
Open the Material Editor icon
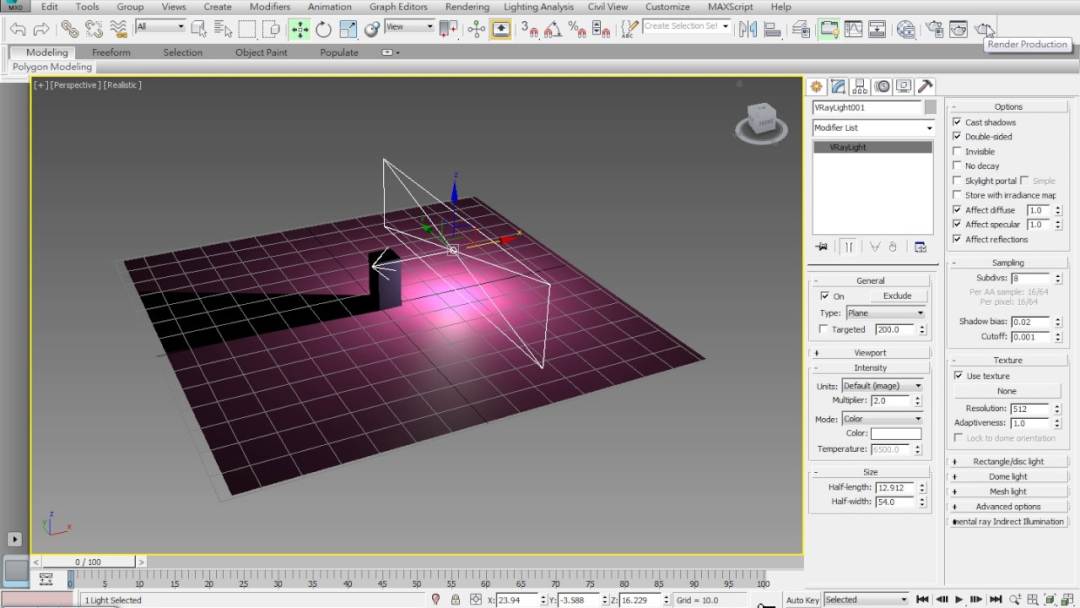pyautogui.click(x=906, y=29)
